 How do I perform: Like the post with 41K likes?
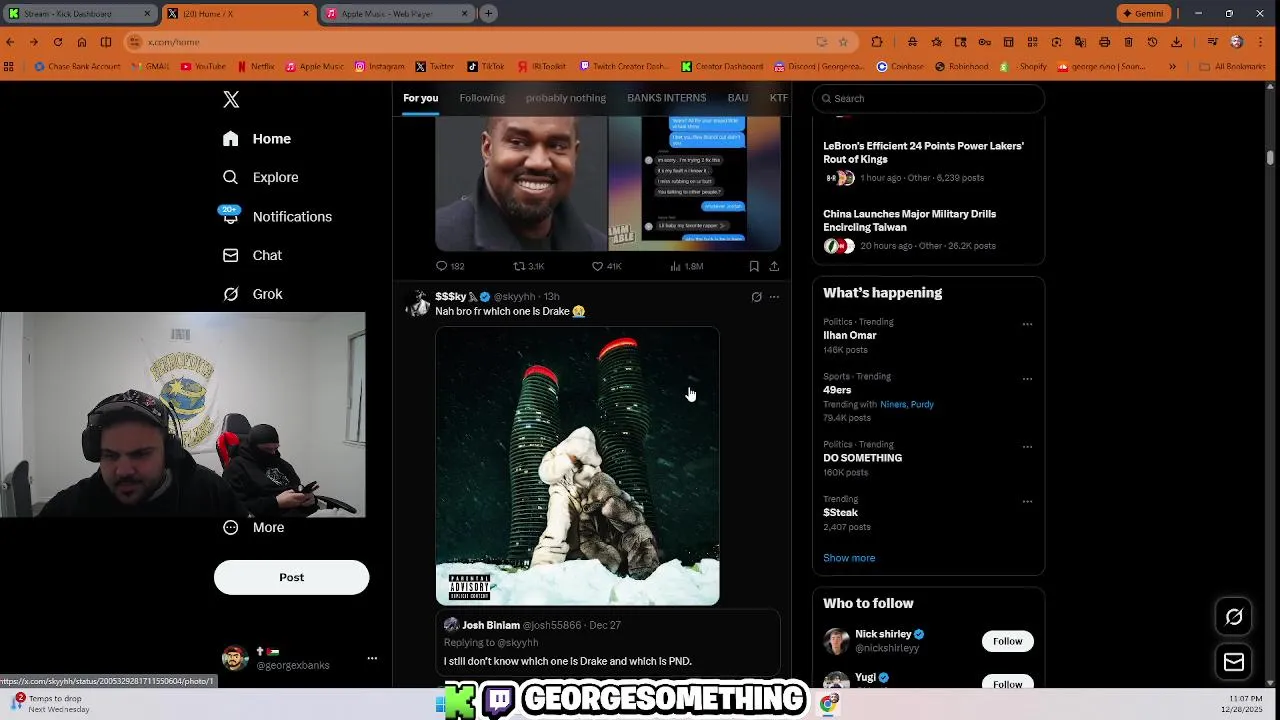pyautogui.click(x=598, y=266)
